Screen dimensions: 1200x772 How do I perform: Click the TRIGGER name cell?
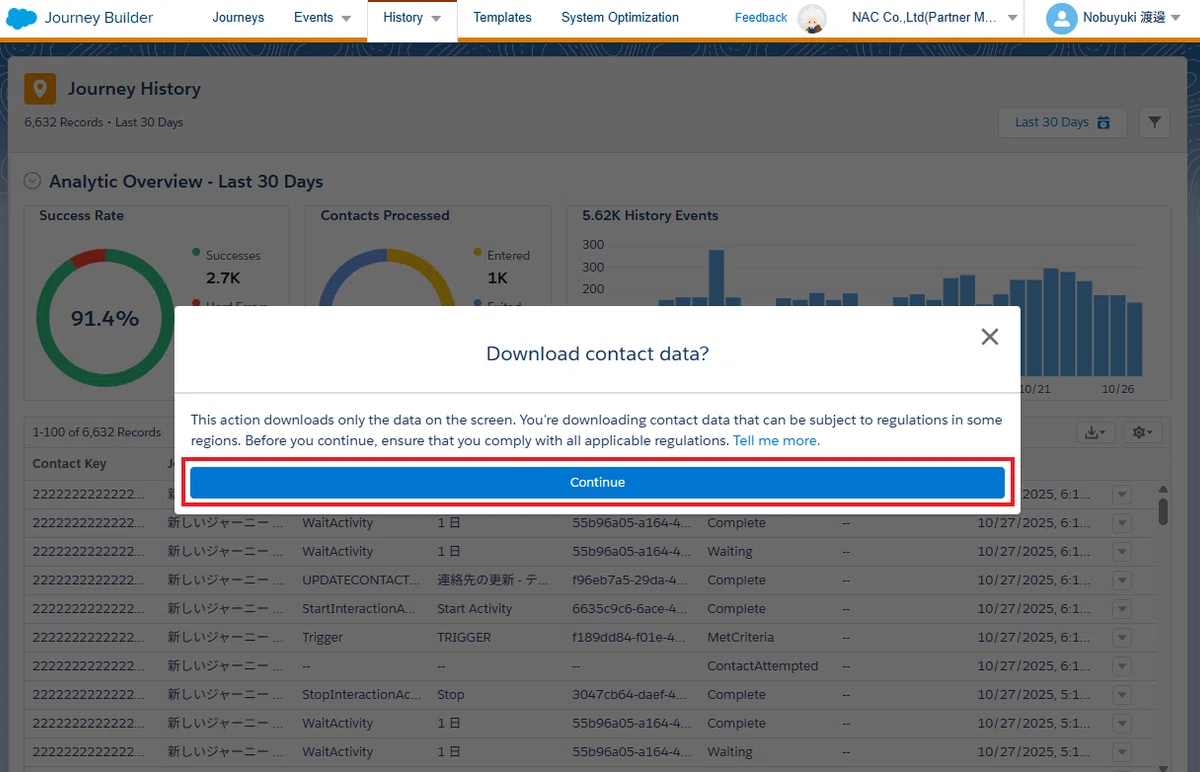[x=464, y=637]
